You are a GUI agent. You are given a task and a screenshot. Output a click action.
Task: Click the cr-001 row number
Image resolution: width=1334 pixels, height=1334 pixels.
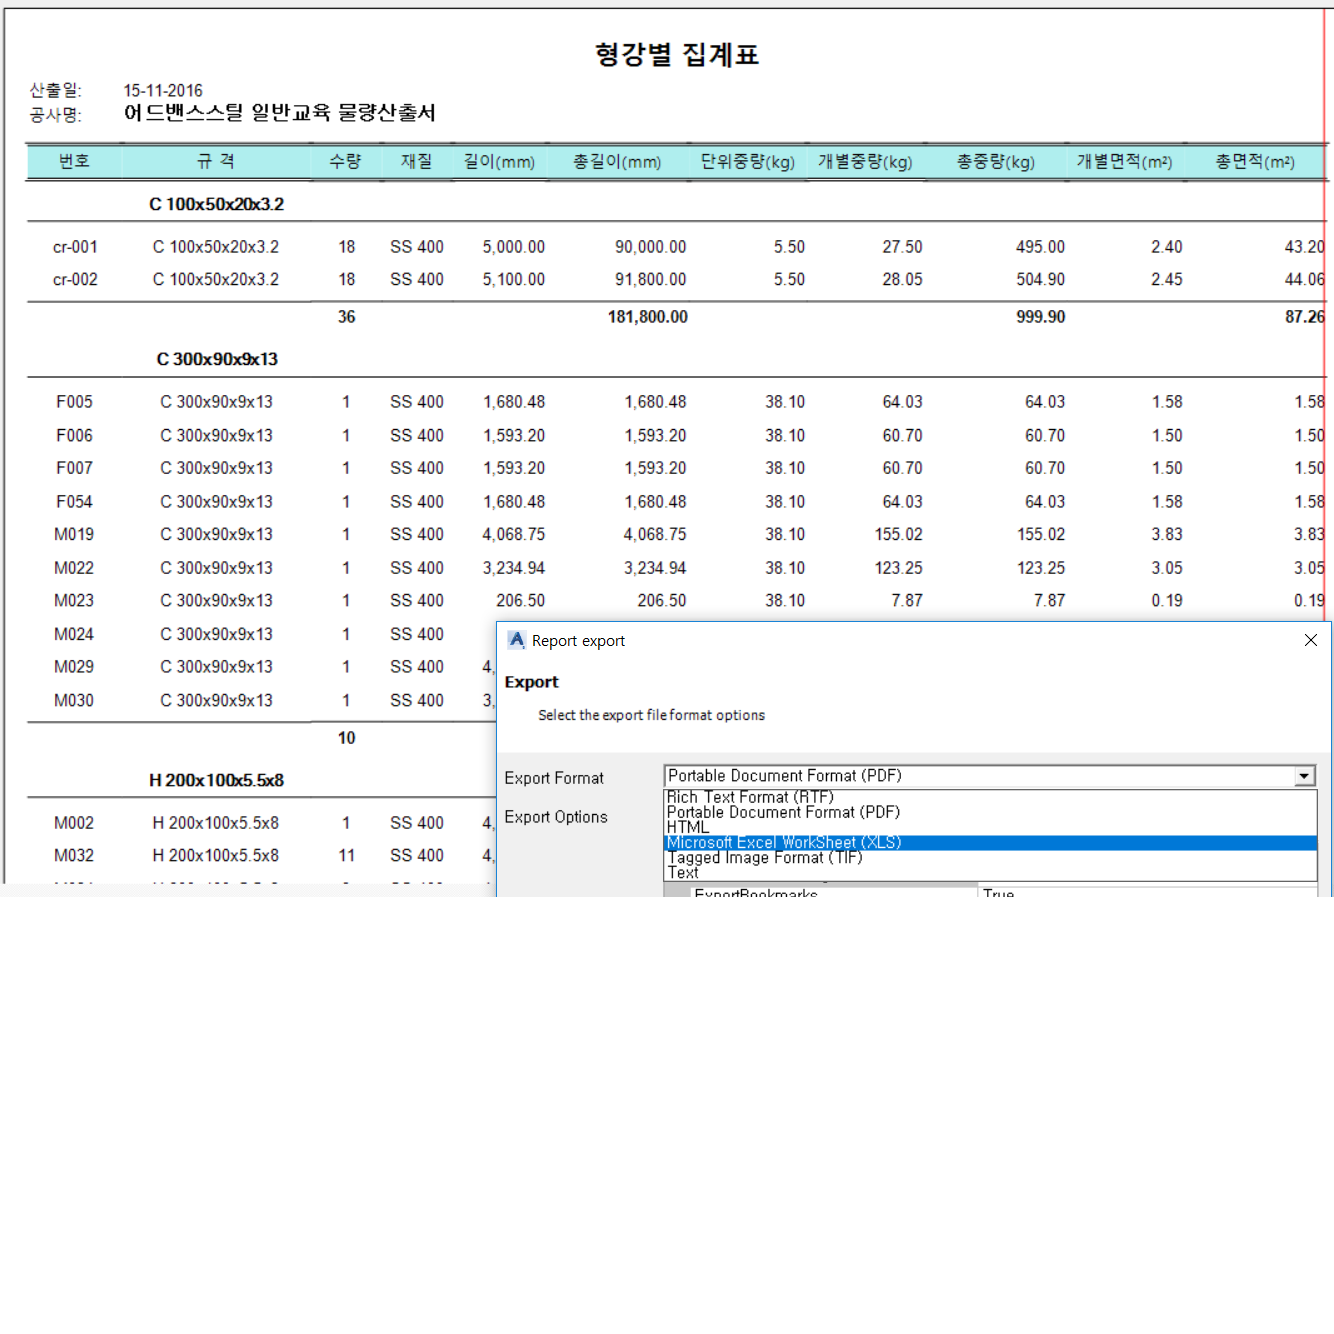(x=75, y=247)
